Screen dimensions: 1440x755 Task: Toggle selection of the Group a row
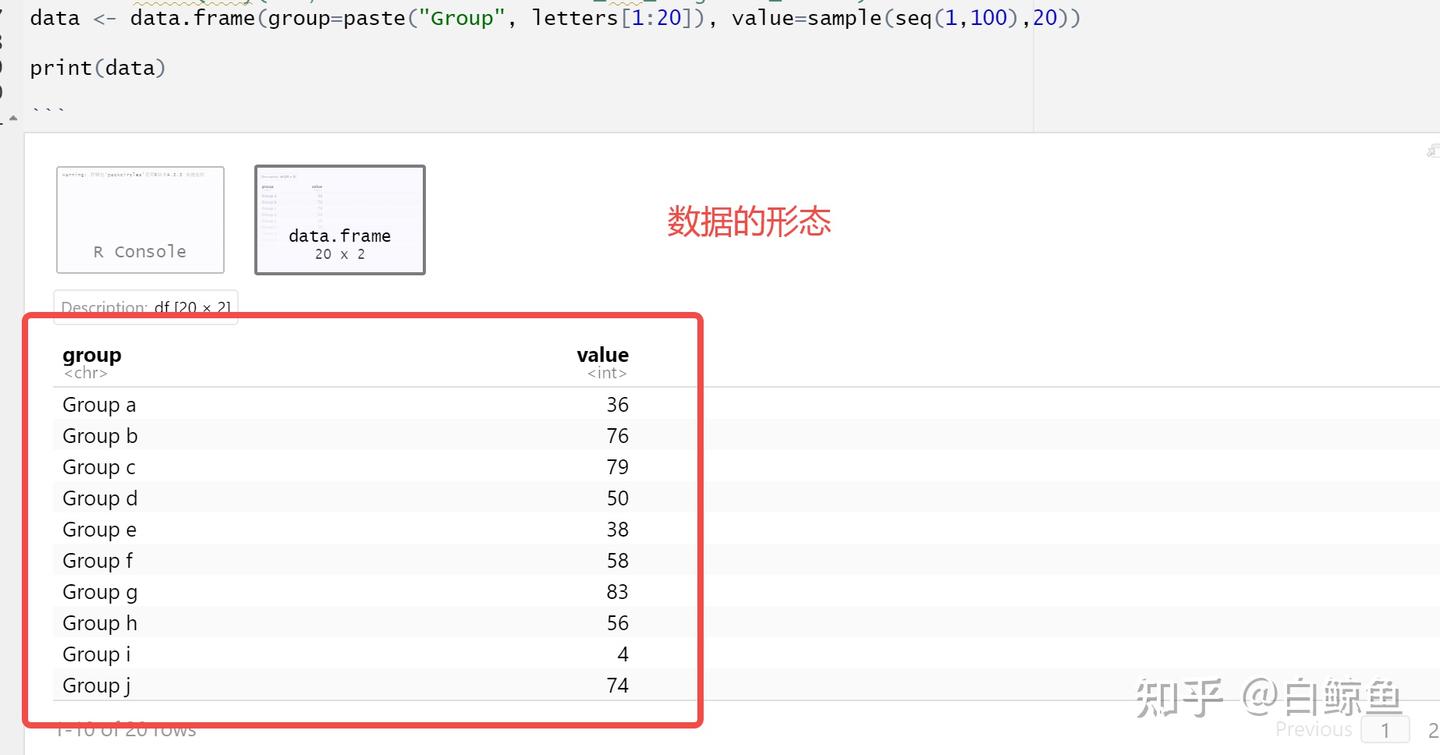(98, 404)
